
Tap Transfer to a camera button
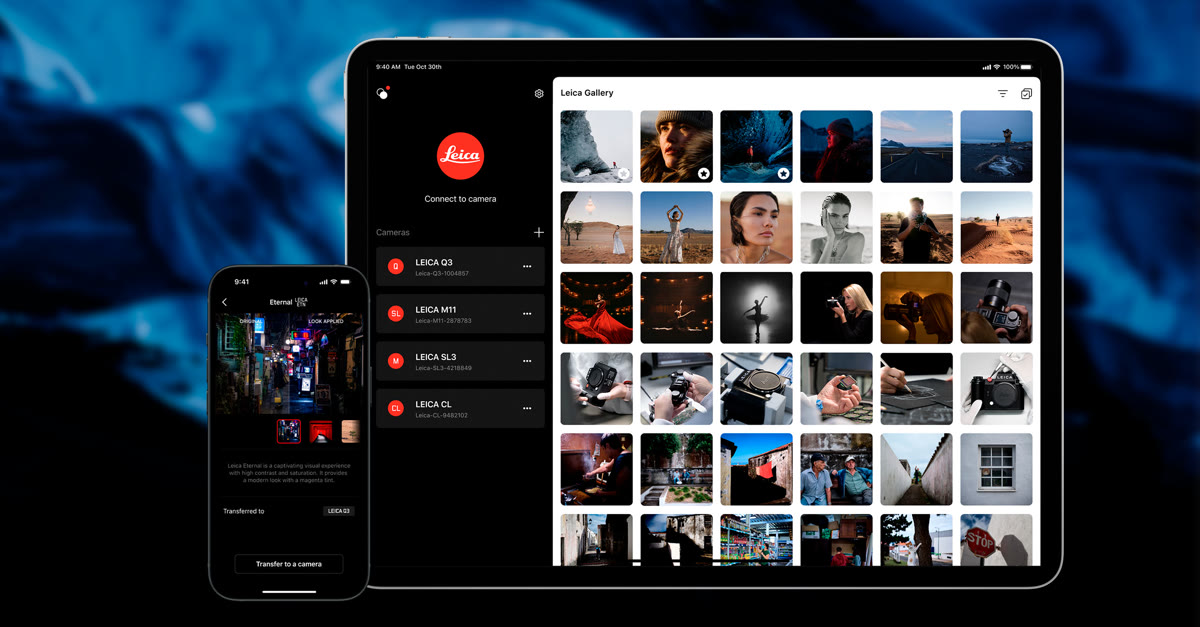click(289, 564)
